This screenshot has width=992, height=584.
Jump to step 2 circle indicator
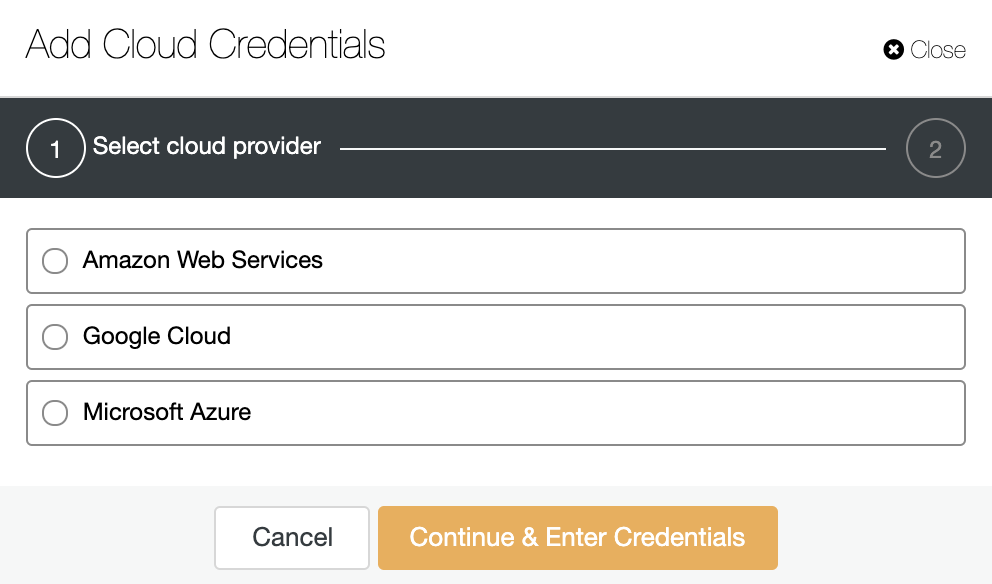936,148
